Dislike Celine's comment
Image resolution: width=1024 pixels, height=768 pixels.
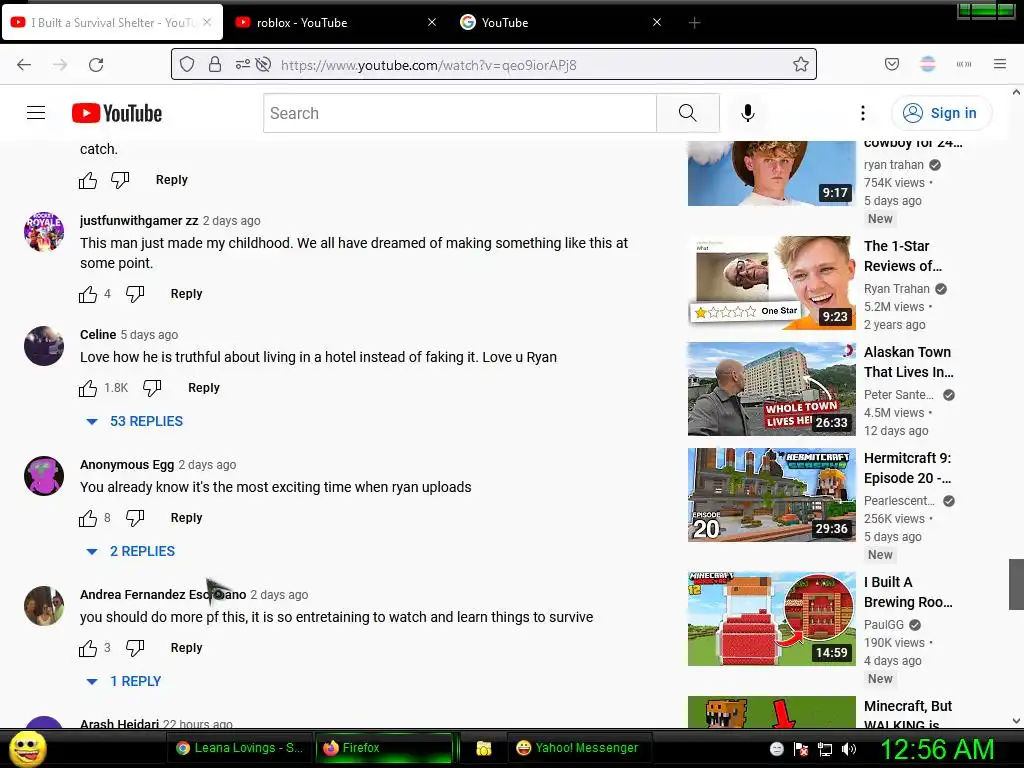(152, 389)
